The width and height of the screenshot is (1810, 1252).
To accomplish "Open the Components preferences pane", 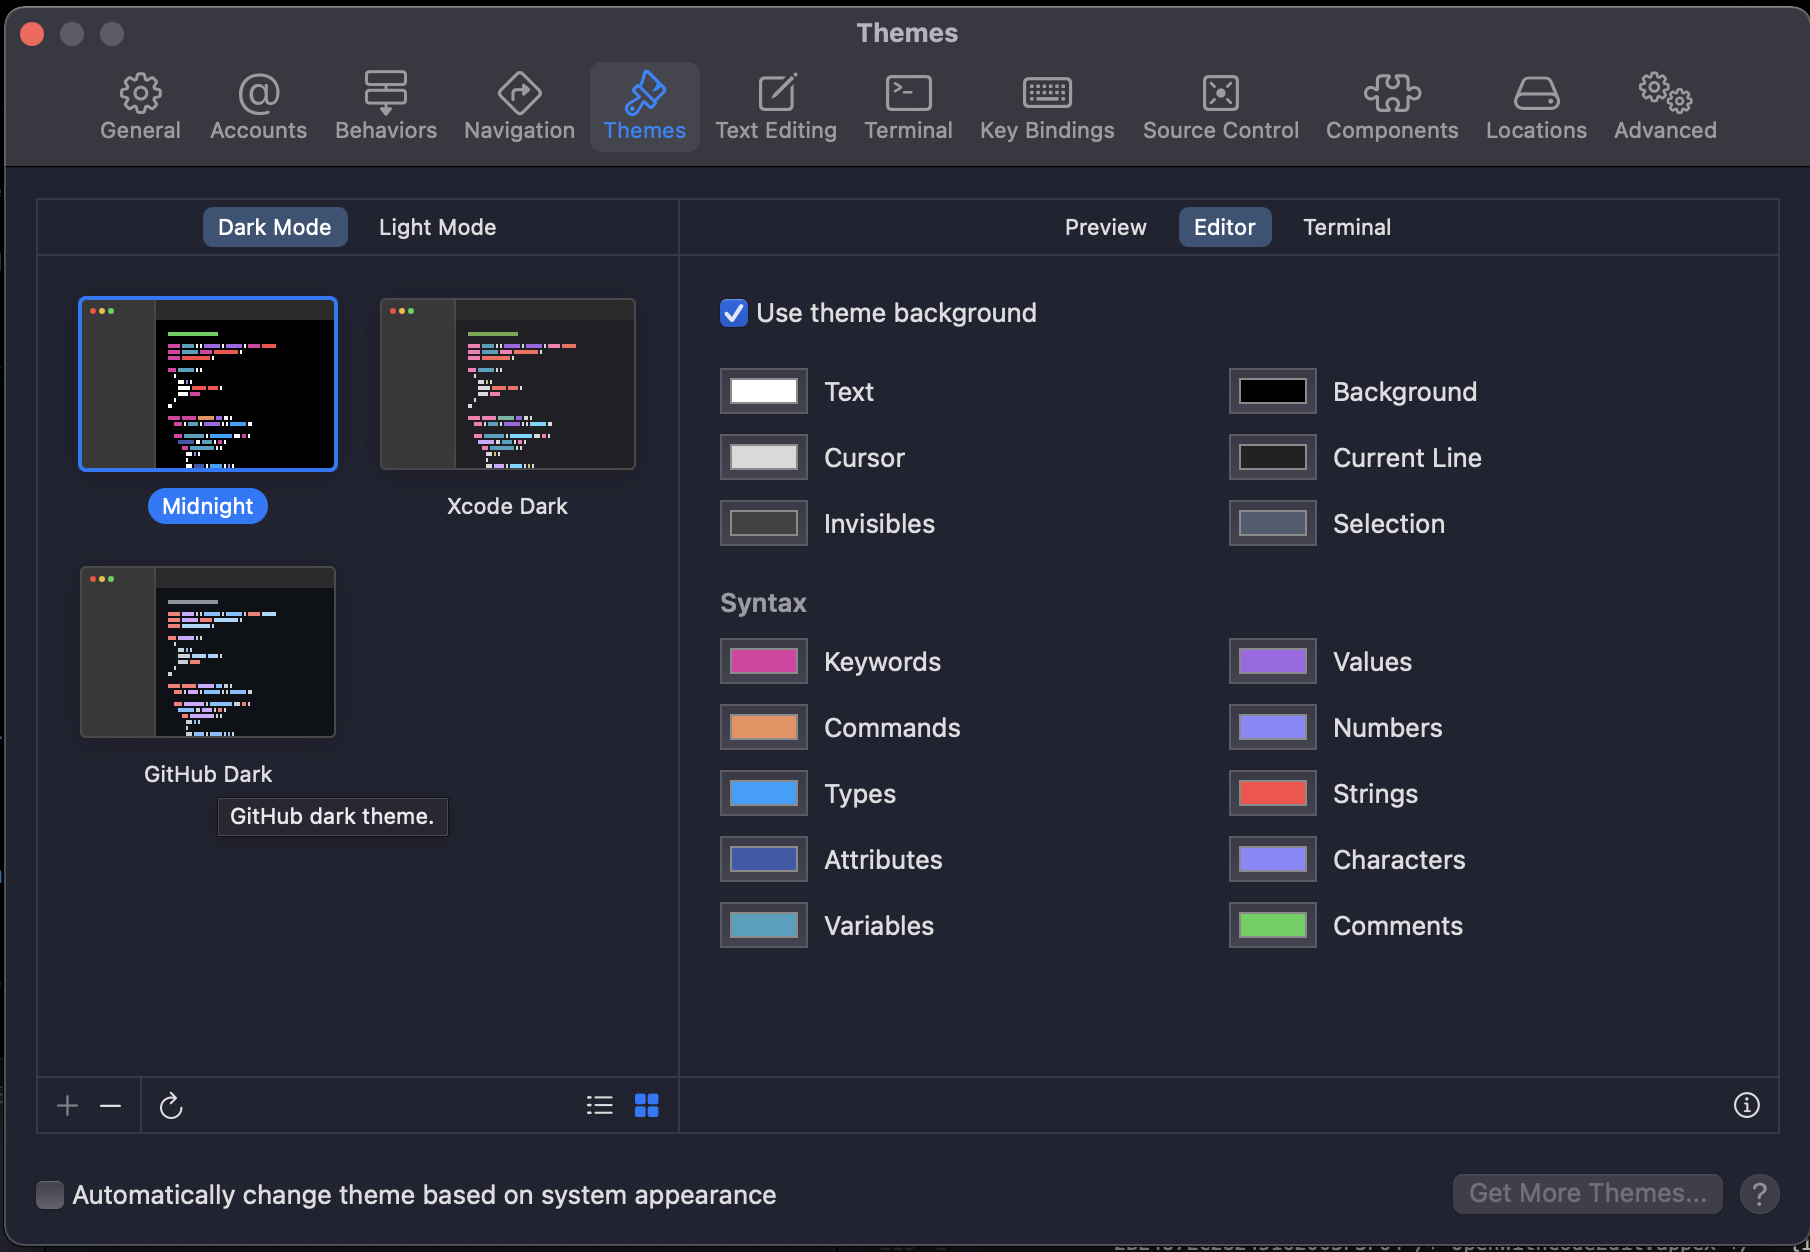I will tap(1392, 107).
